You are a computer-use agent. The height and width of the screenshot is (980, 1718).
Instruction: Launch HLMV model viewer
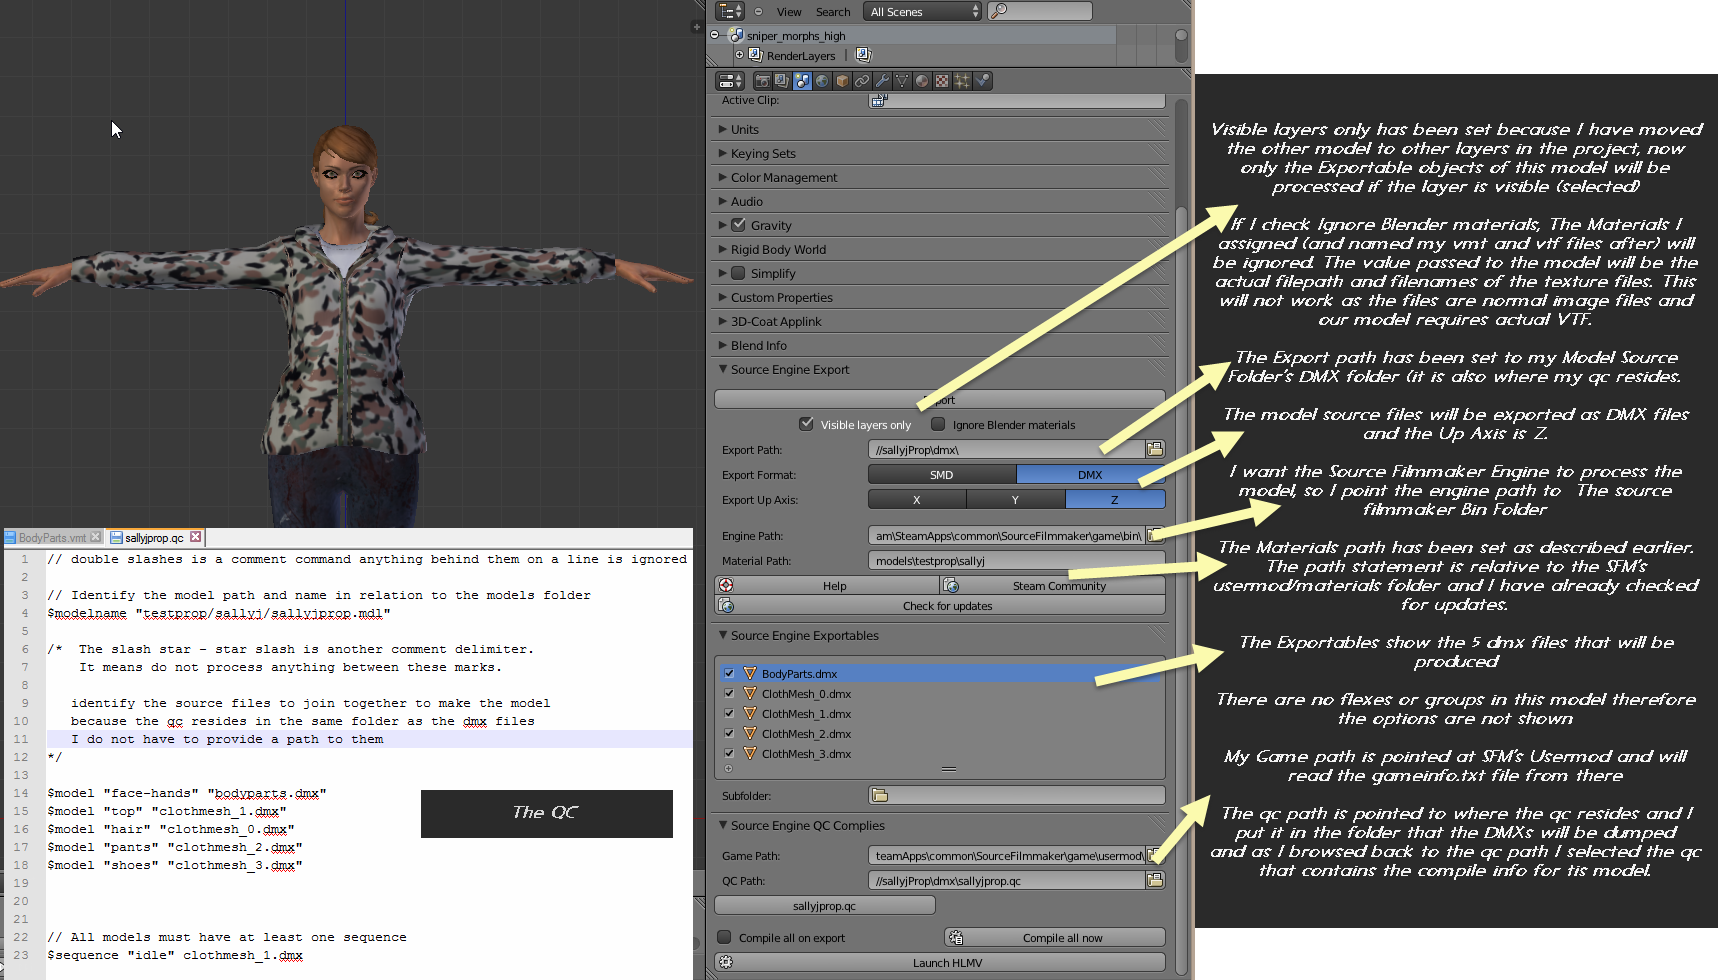[940, 962]
